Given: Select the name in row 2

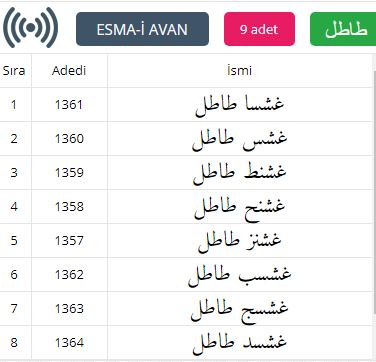Looking at the screenshot, I should pos(239,139).
